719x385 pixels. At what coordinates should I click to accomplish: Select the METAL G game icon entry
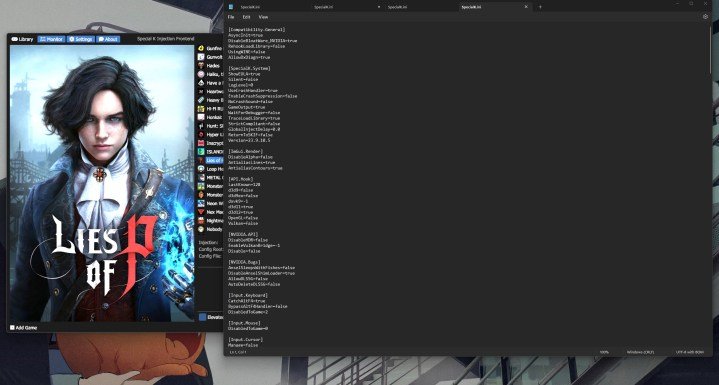click(x=201, y=177)
